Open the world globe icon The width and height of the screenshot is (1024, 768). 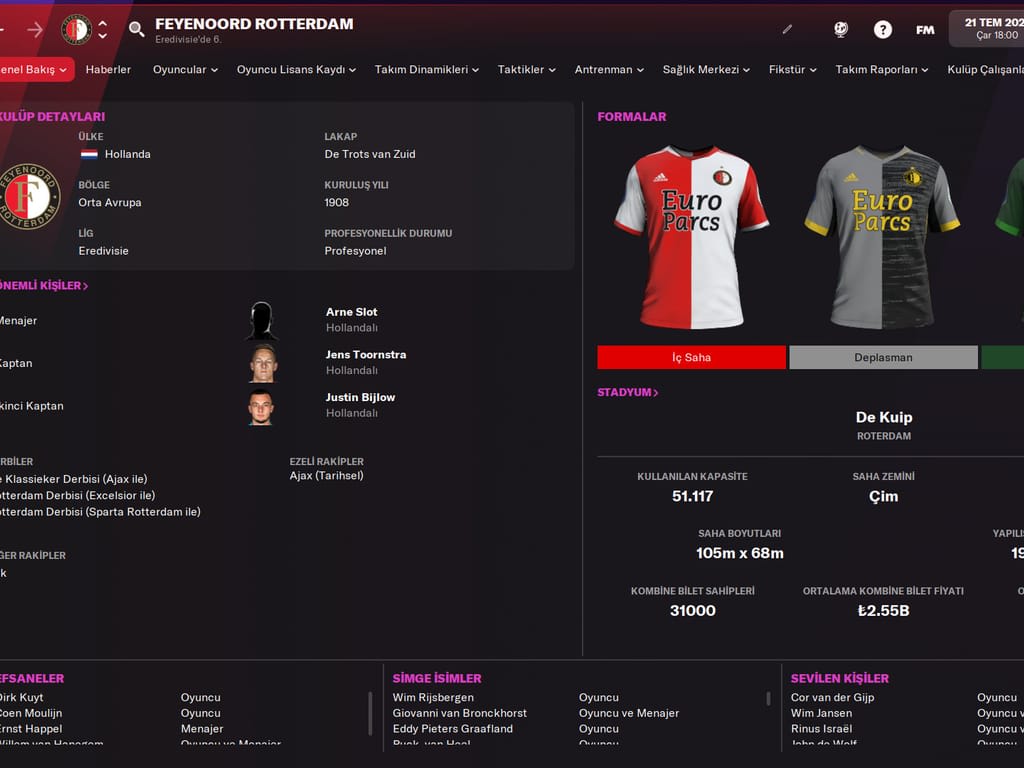coord(841,29)
